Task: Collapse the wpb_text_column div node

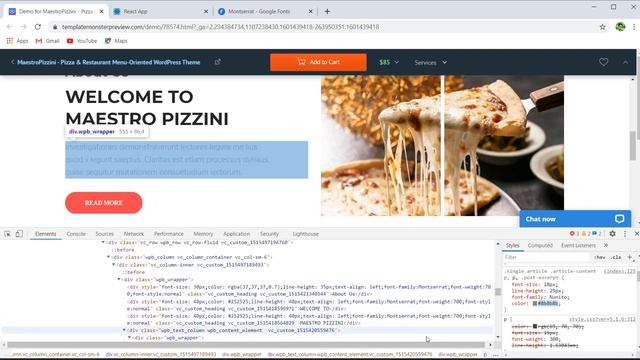Action: (124, 330)
